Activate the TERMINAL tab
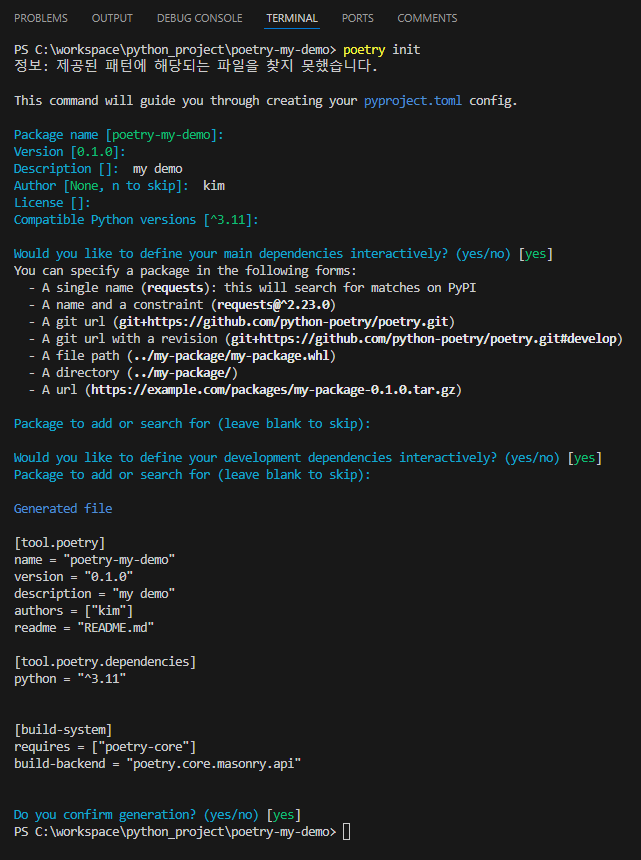641x860 pixels. tap(292, 18)
